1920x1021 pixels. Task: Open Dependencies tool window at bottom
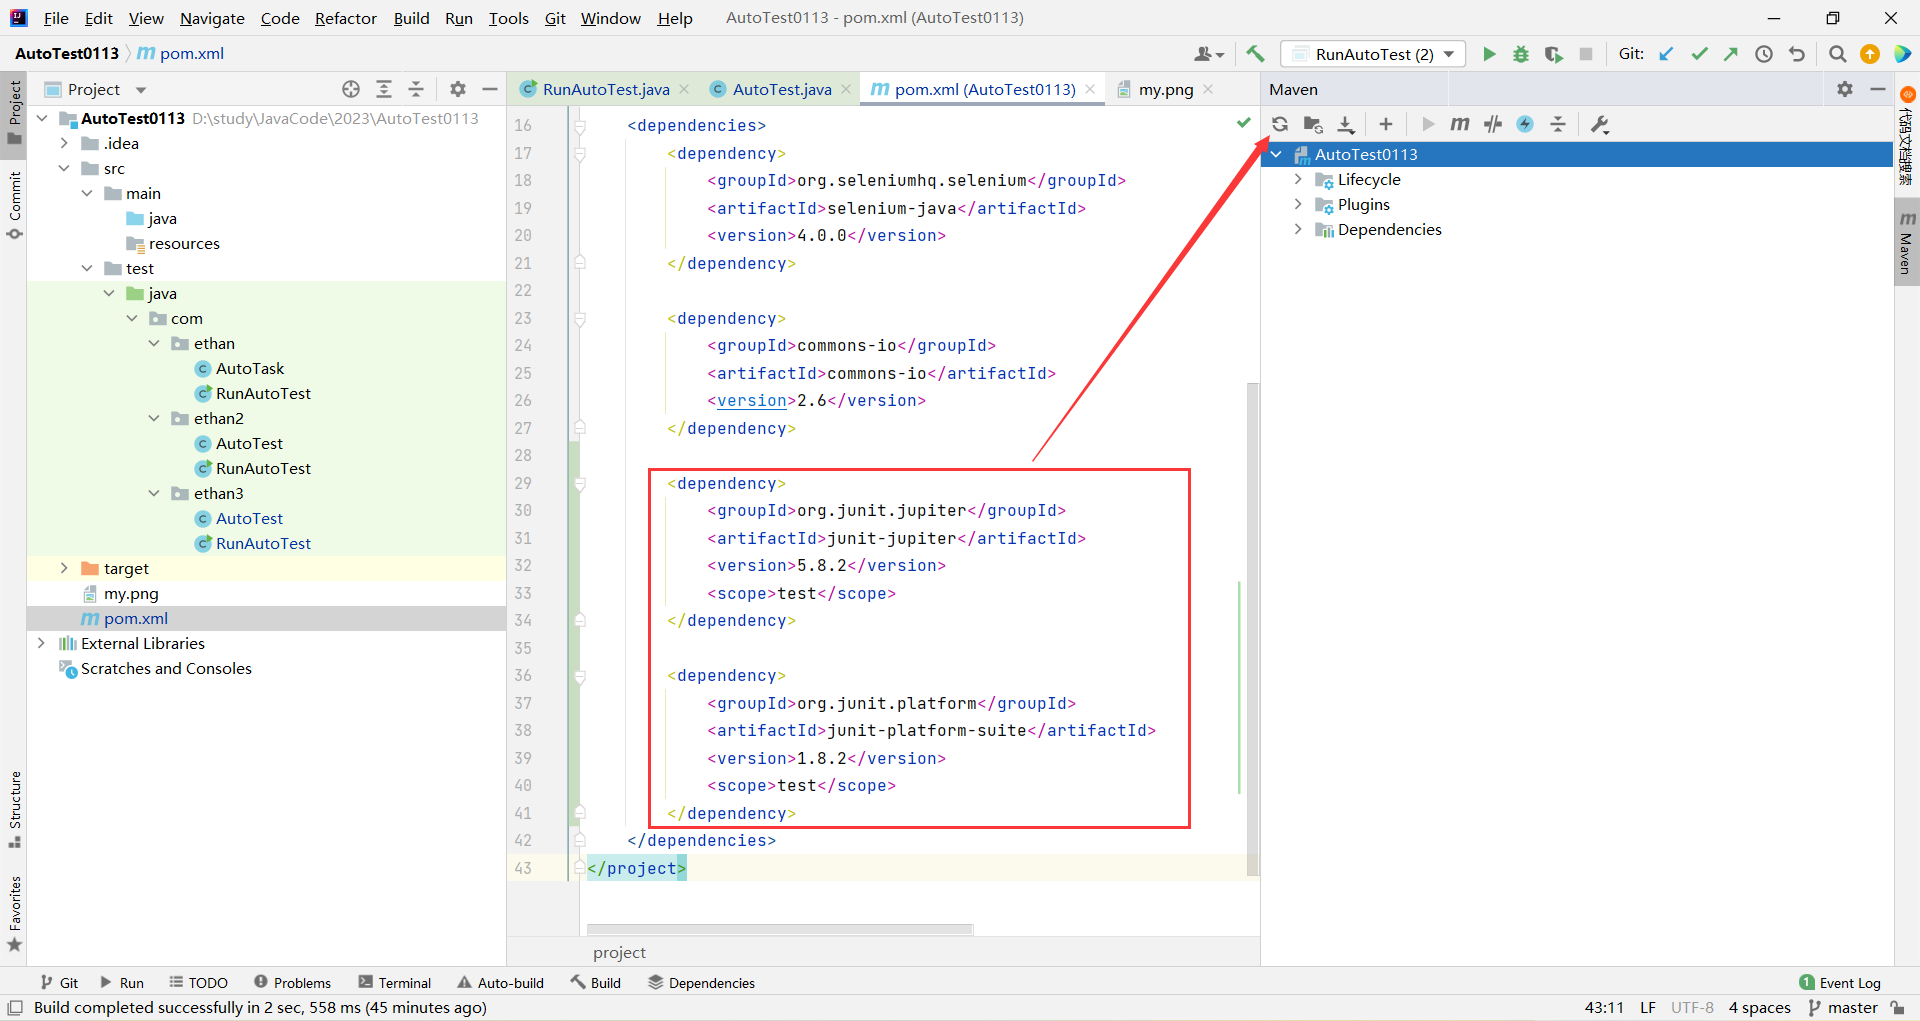(702, 983)
